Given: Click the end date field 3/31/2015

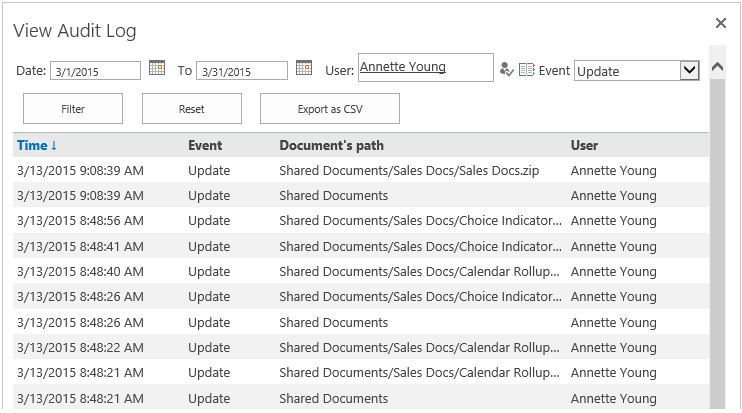Looking at the screenshot, I should [x=242, y=71].
